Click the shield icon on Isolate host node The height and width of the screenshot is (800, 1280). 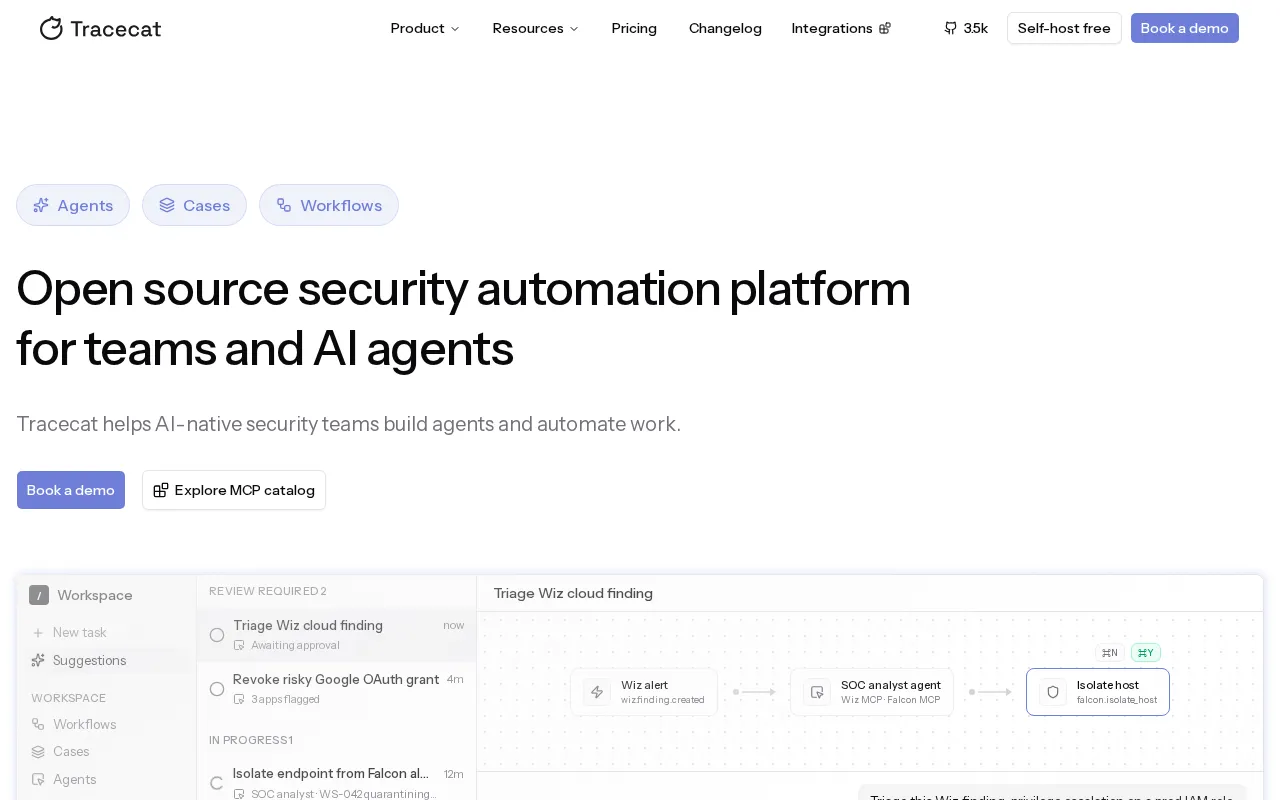1053,692
